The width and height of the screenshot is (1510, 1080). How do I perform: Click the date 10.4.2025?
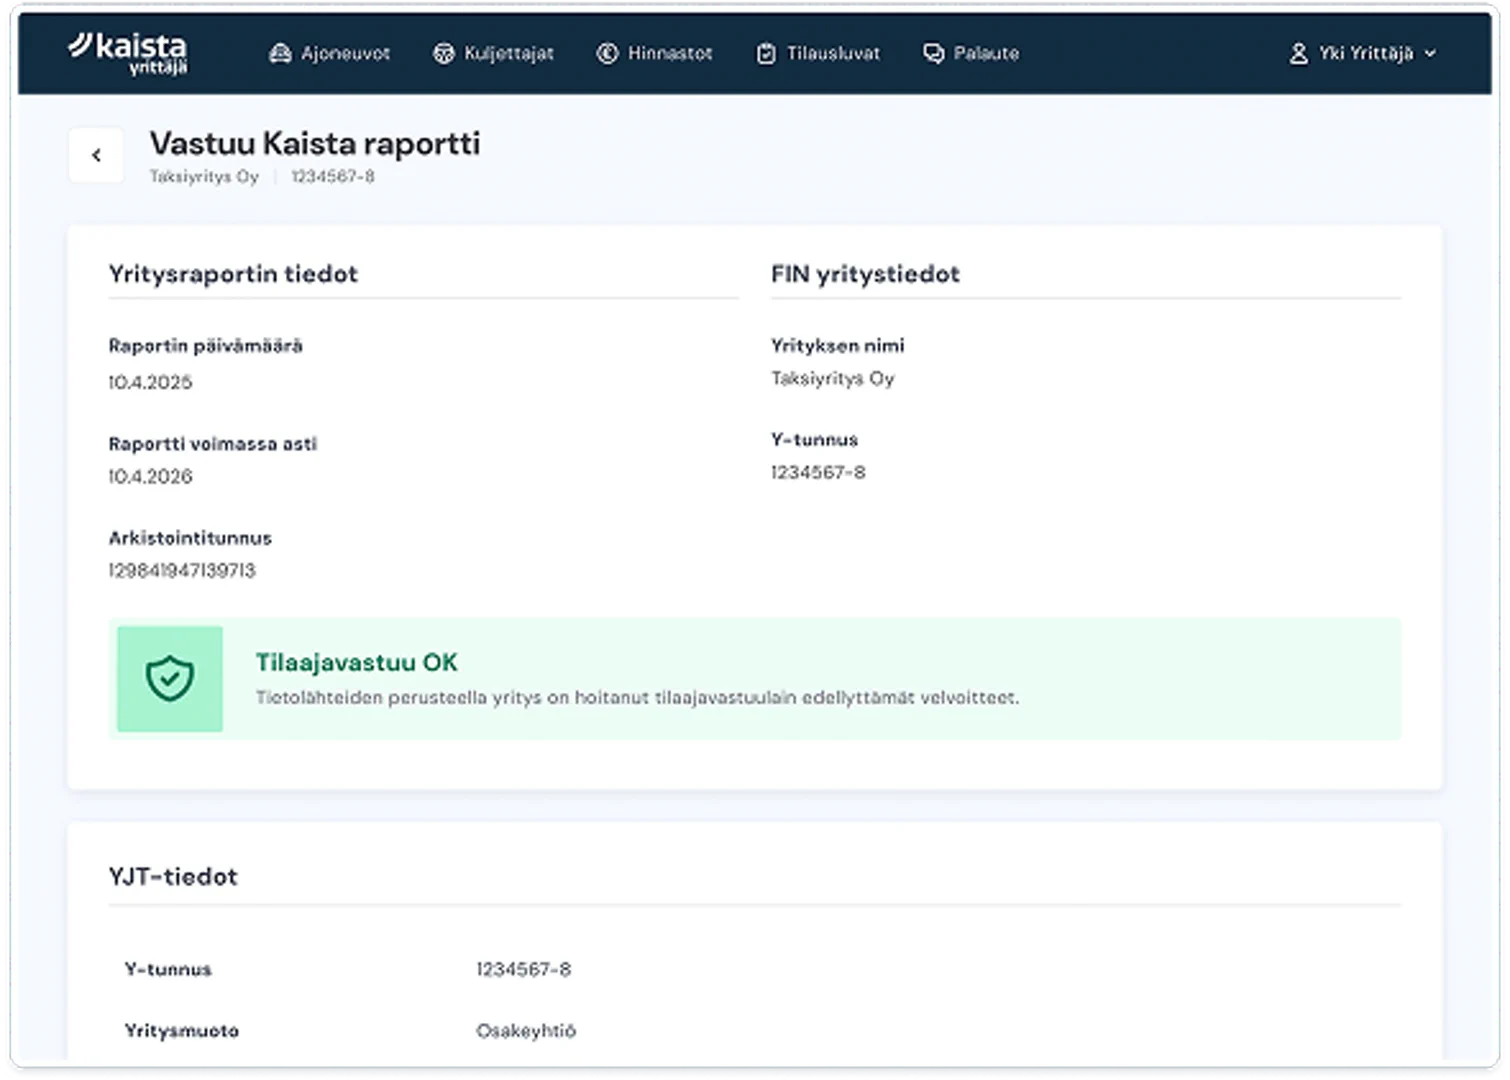pos(150,382)
